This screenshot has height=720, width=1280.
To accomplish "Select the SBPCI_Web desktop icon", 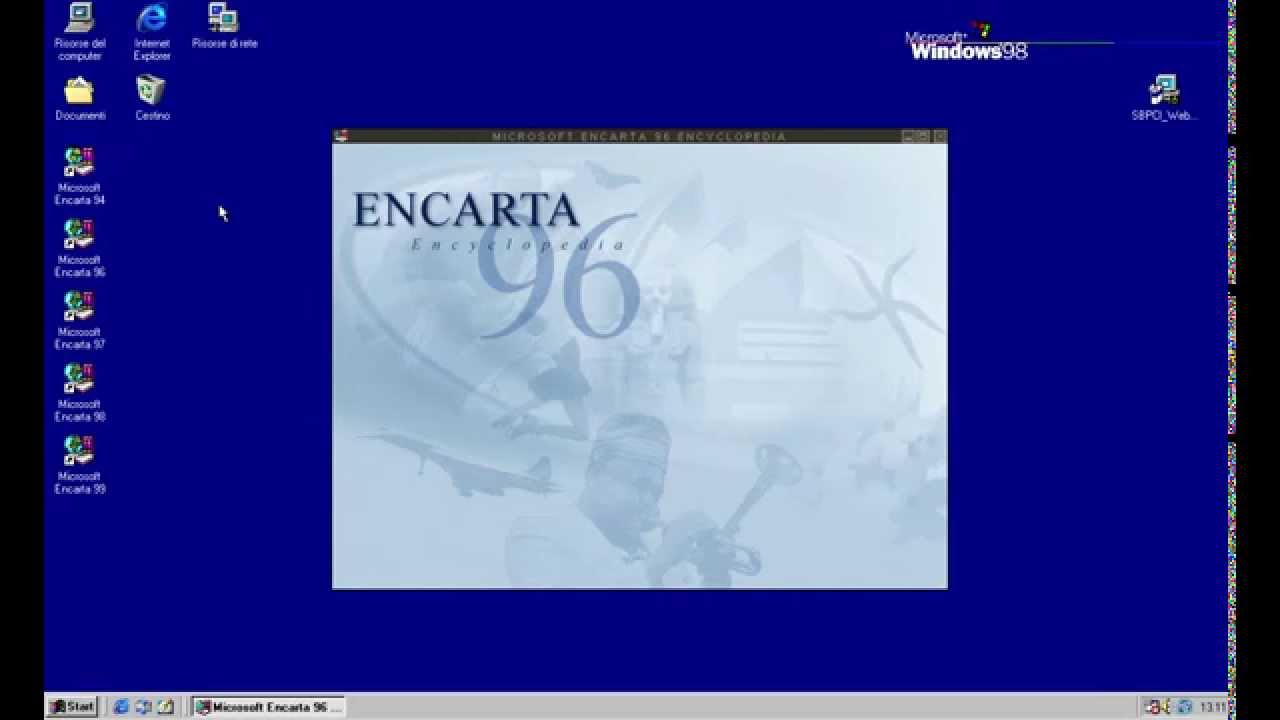I will point(1164,98).
